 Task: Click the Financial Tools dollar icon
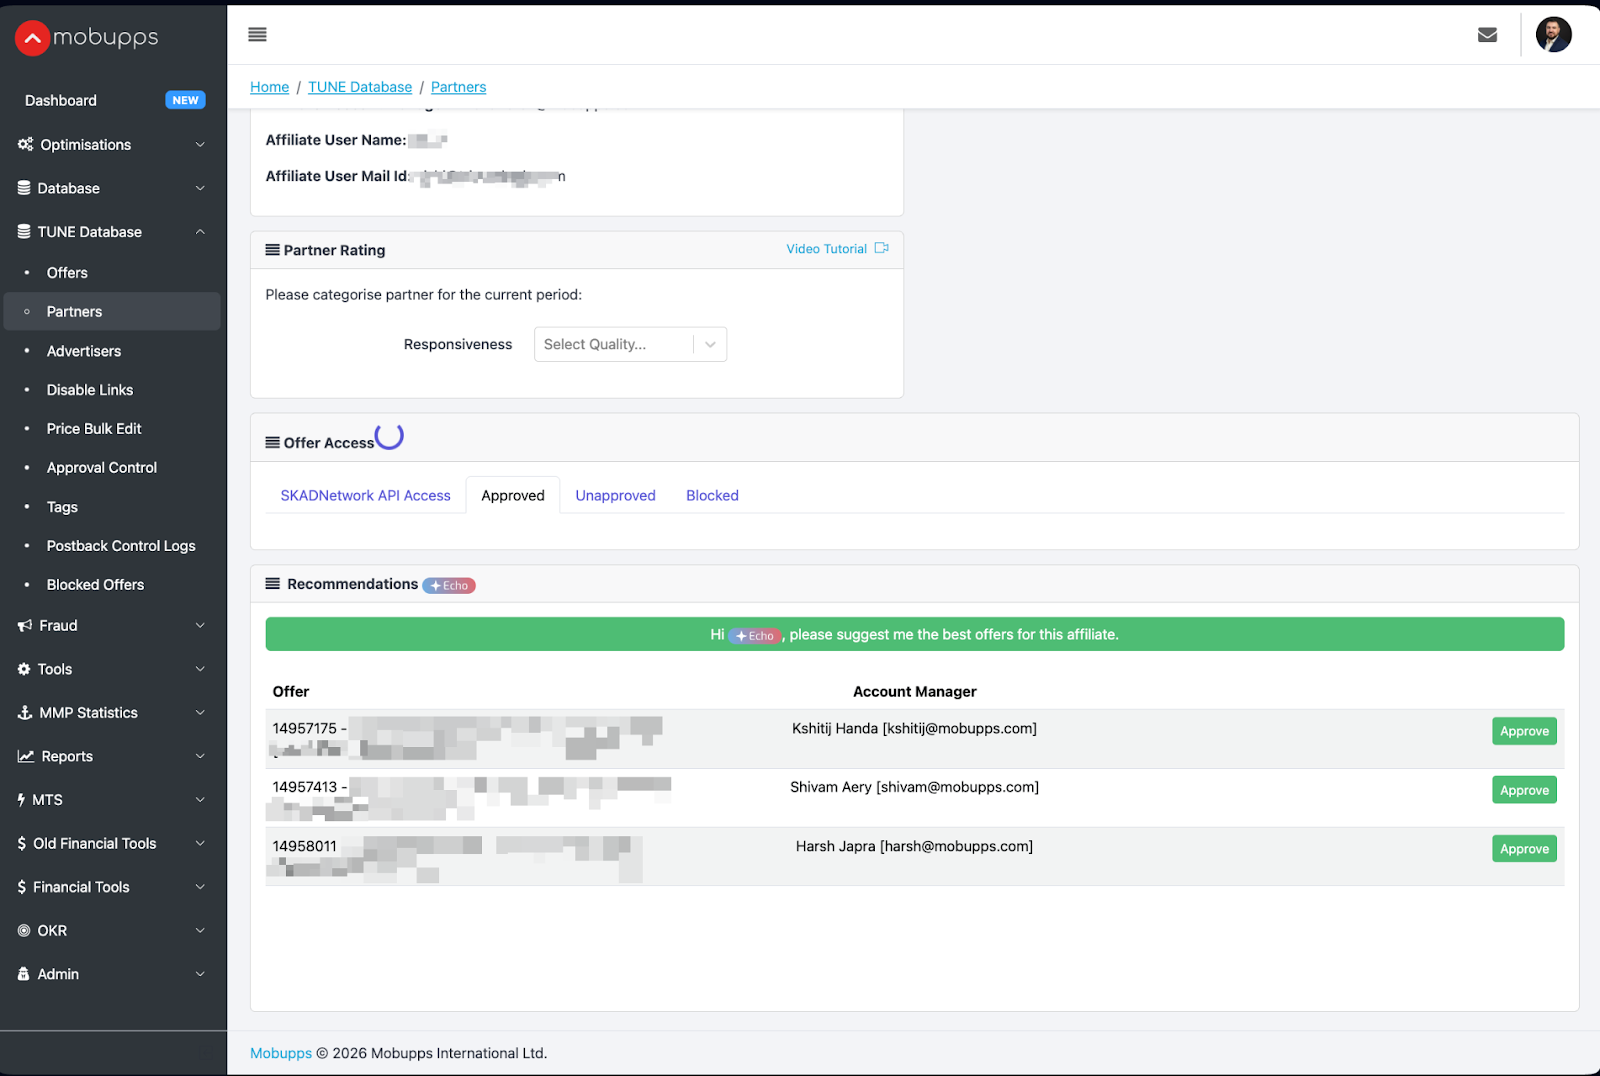click(22, 887)
